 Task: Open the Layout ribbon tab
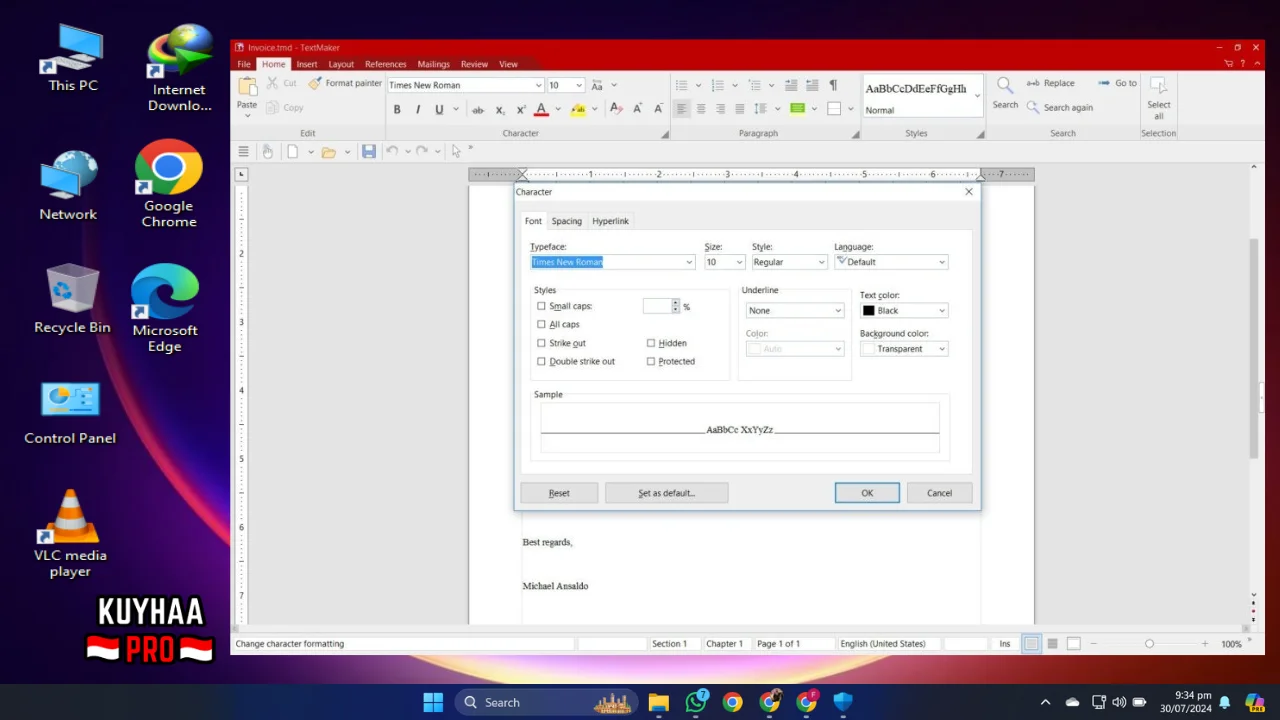pos(341,64)
